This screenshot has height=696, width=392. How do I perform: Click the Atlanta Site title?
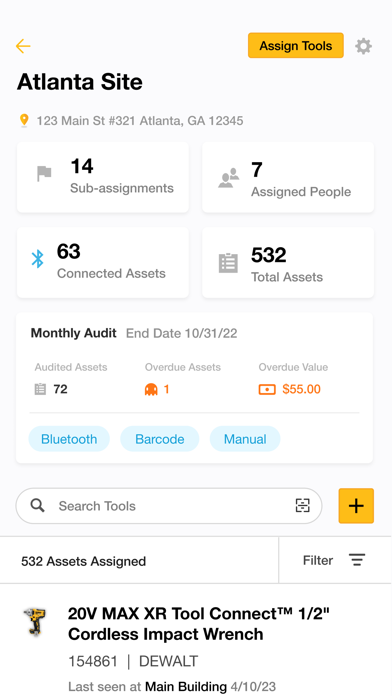point(80,82)
